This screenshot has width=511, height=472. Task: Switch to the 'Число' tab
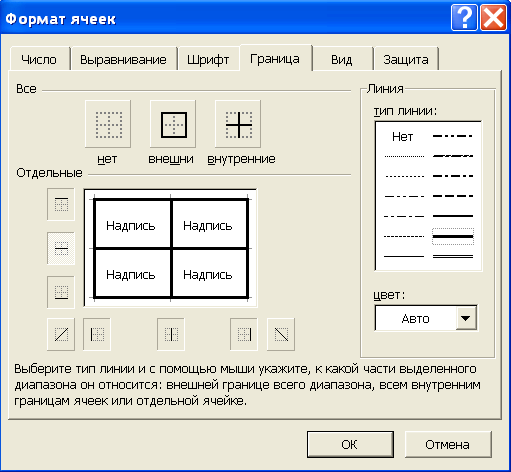(x=39, y=59)
